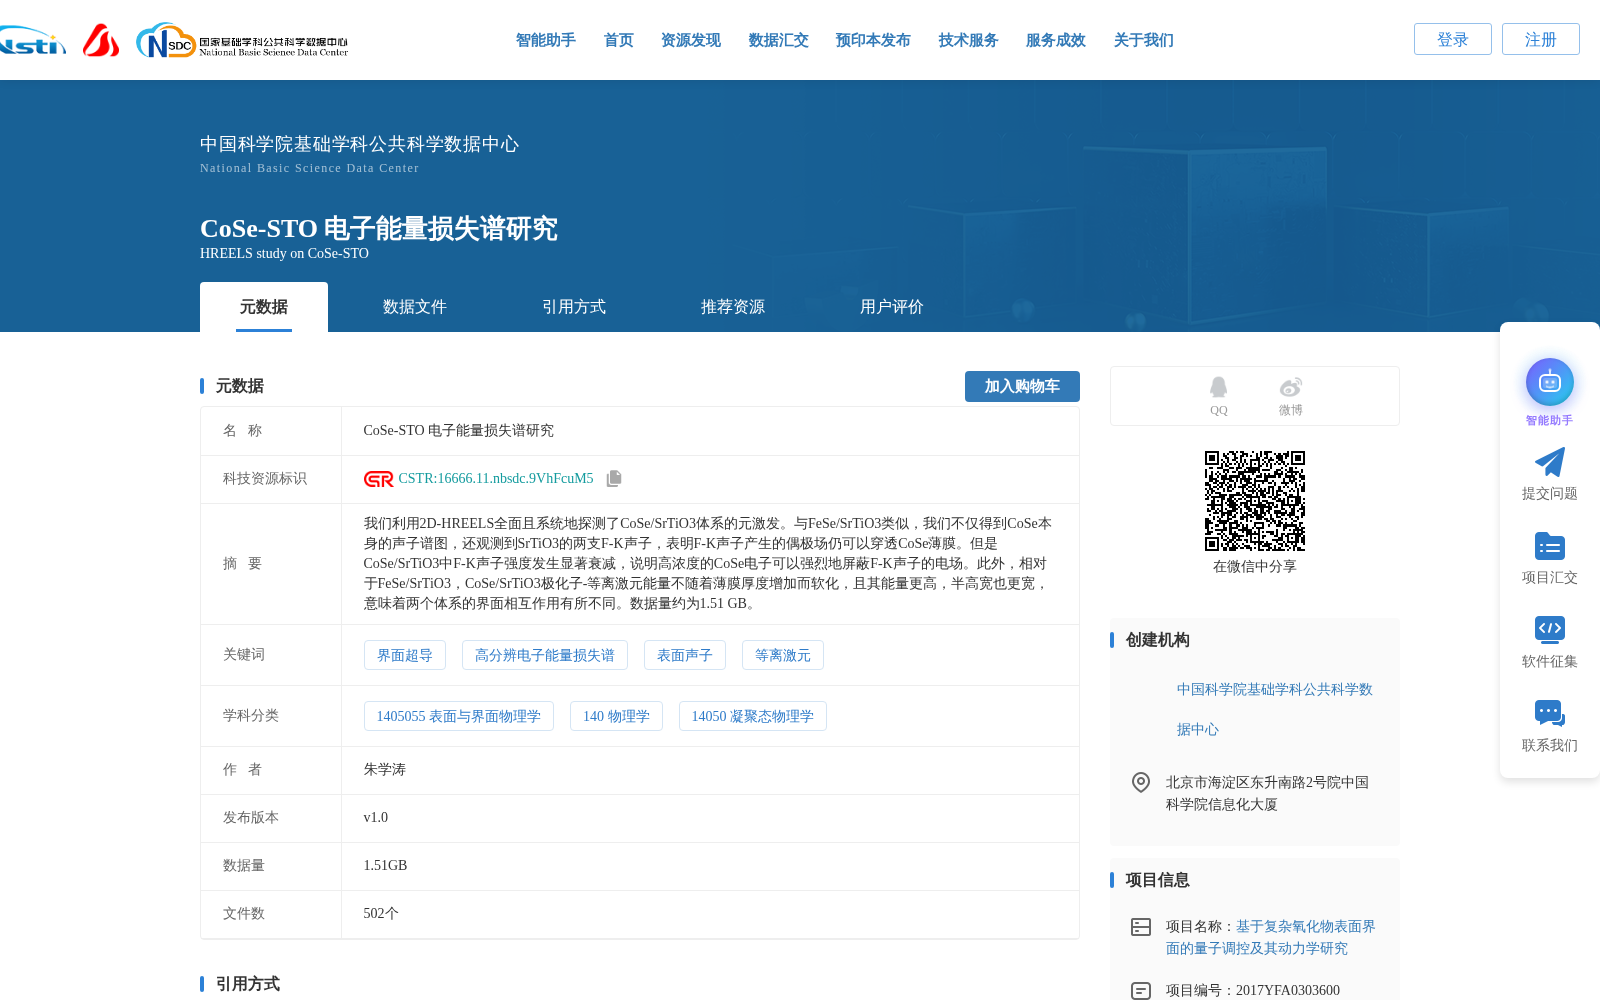Open the 预印本发布 menu item
1600x1000 pixels.
coord(873,40)
